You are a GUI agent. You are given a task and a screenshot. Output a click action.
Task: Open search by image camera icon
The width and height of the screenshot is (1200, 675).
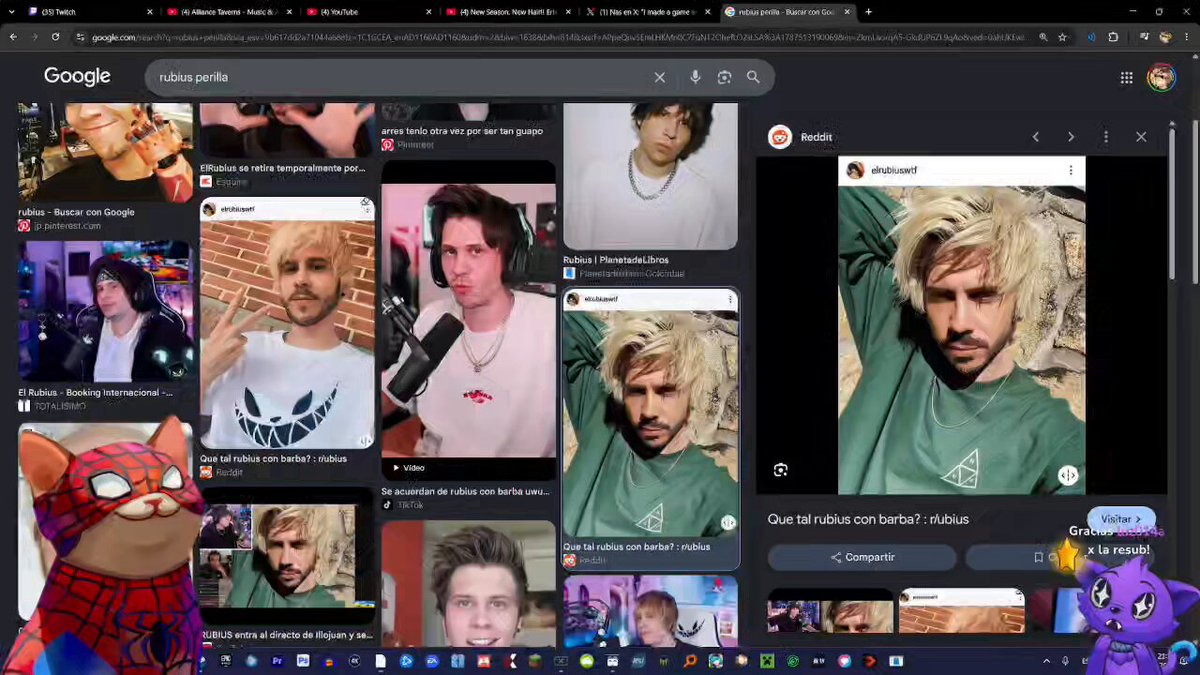point(725,77)
